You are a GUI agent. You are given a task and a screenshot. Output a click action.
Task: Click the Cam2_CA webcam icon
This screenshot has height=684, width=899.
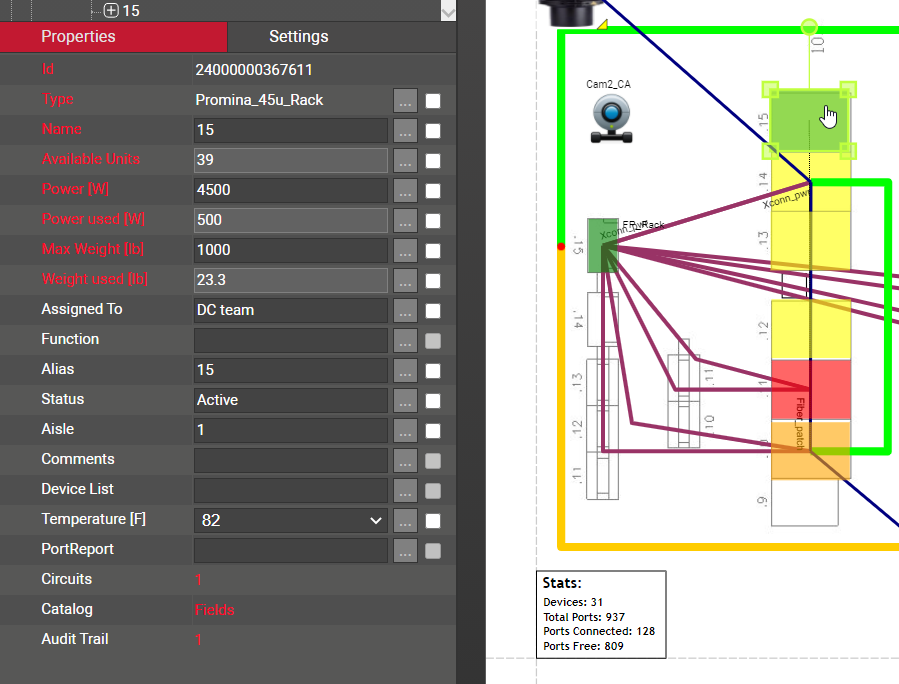tap(609, 119)
